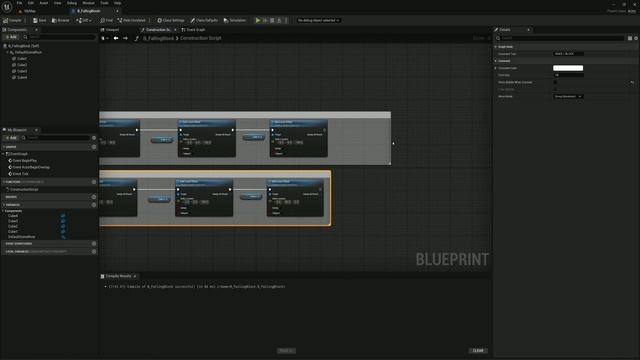The image size is (640, 360).
Task: Open the Debug menu
Action: [72, 3]
